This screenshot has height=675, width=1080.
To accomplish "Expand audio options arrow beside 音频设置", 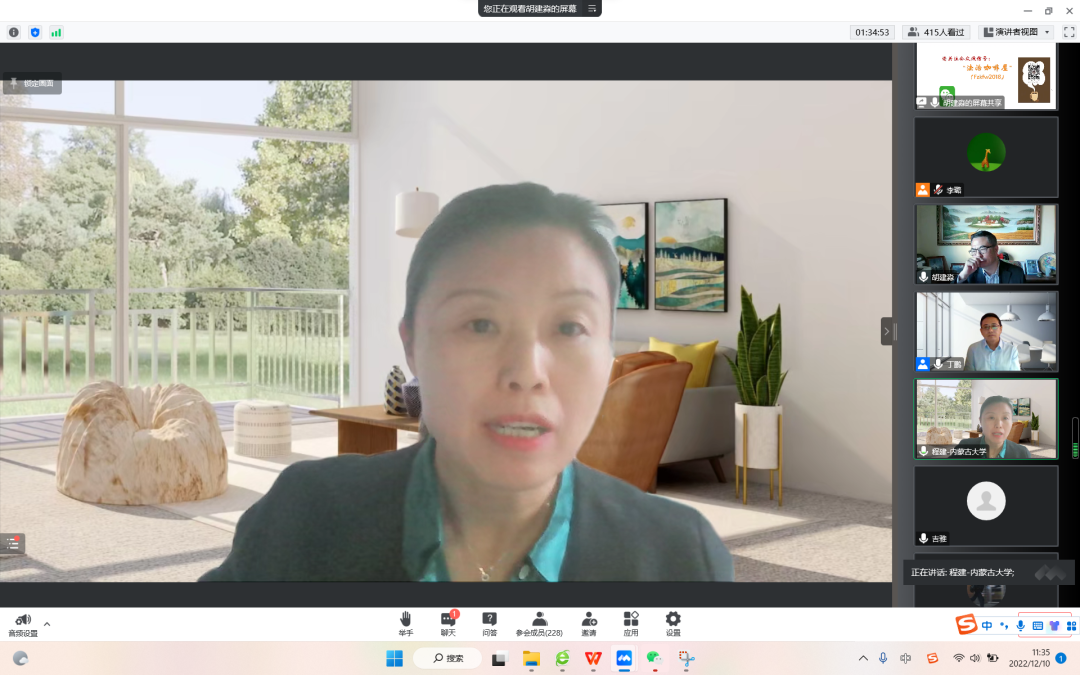I will click(47, 624).
